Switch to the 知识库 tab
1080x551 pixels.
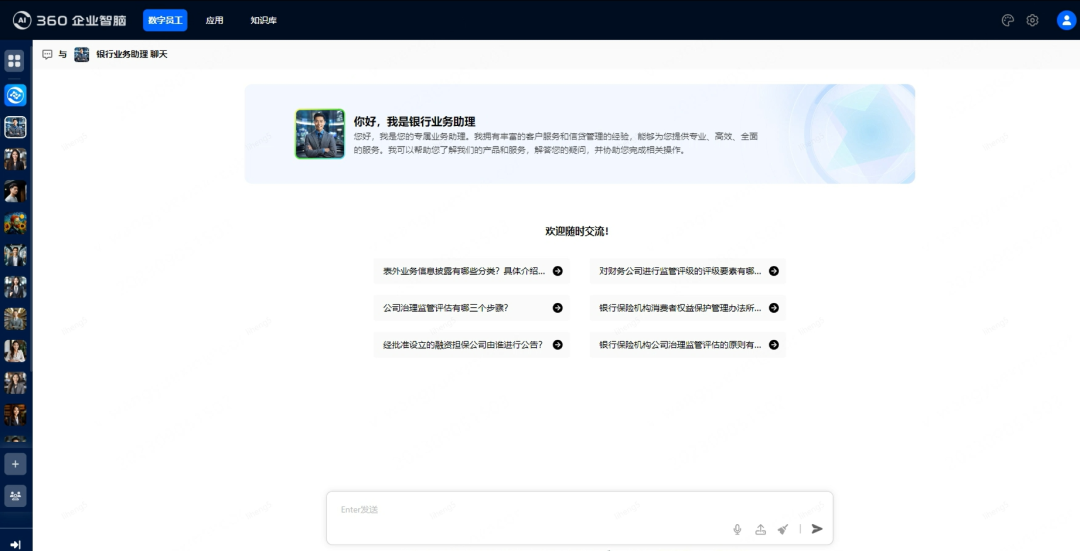click(x=264, y=20)
